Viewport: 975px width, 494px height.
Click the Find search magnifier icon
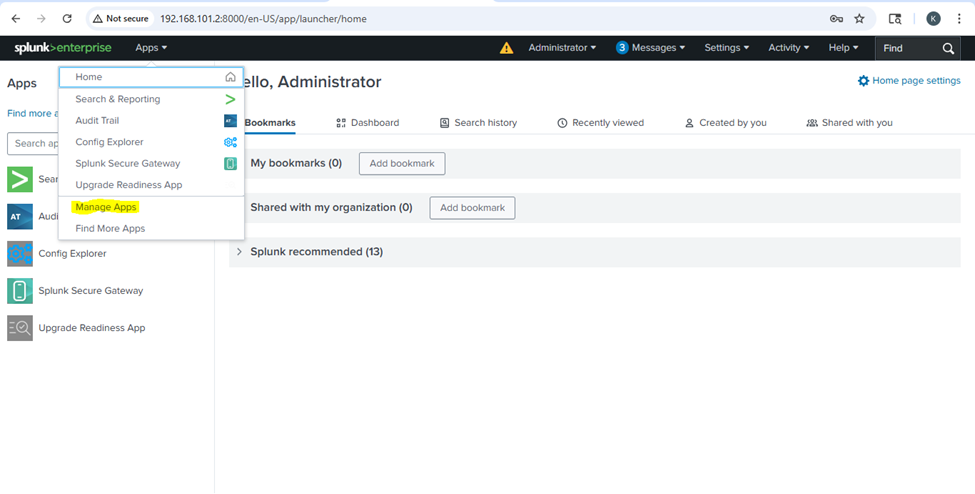(948, 49)
